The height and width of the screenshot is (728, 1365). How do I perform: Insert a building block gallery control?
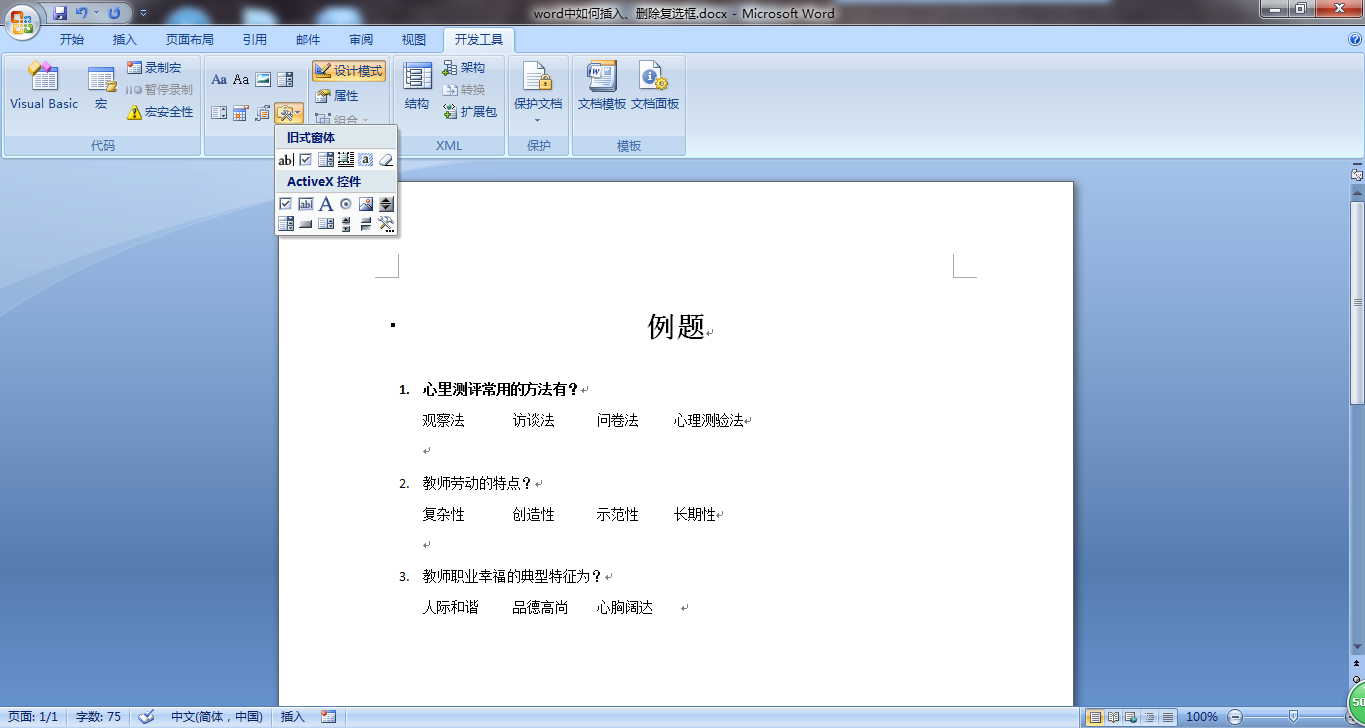coord(263,113)
